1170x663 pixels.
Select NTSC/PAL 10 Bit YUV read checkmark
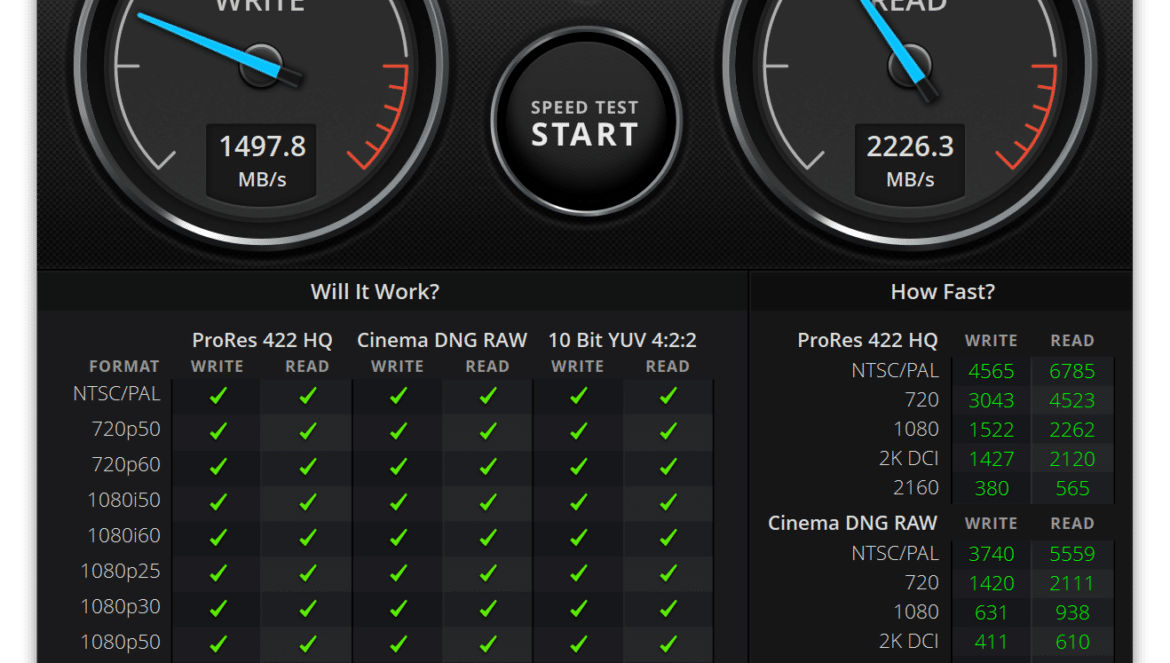pos(668,395)
